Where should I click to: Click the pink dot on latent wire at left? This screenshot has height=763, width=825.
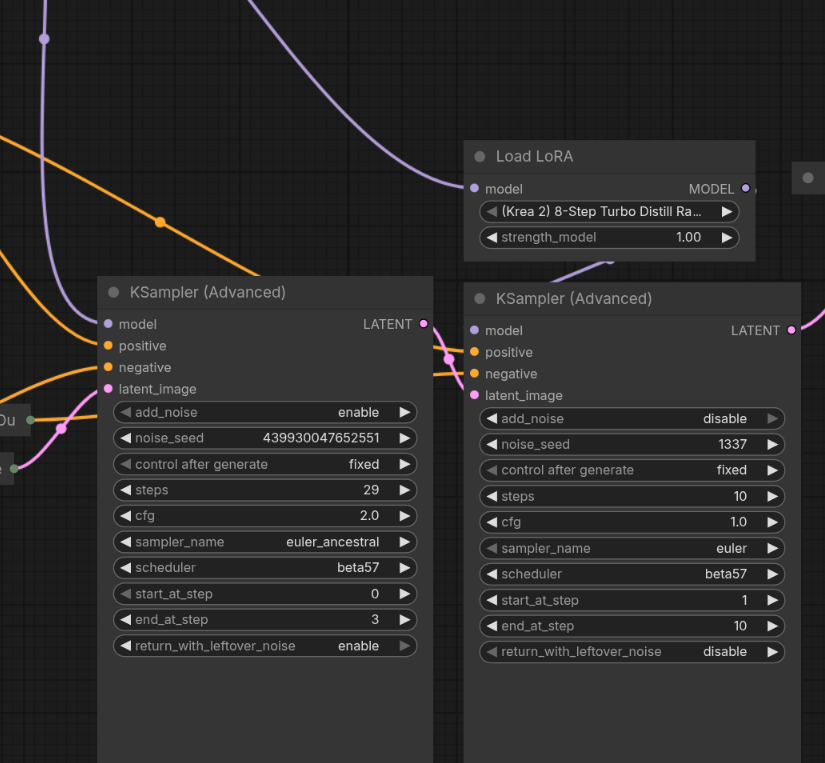[61, 428]
